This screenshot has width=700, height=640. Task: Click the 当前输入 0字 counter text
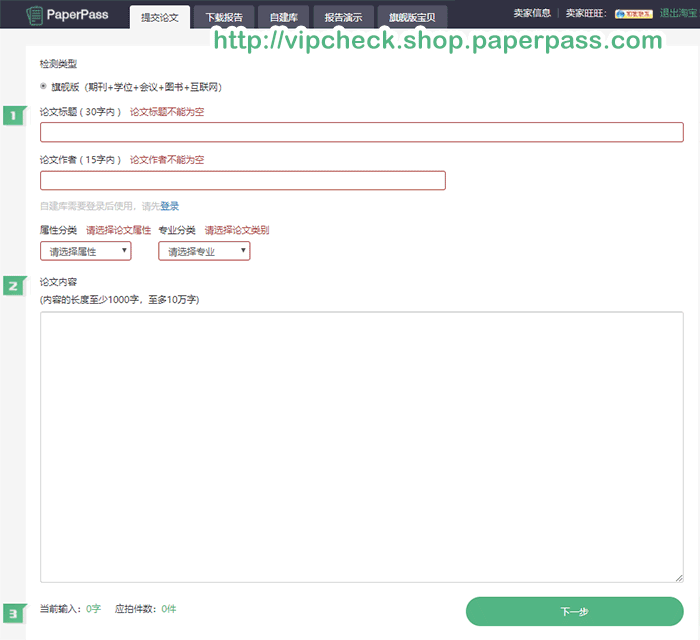[x=71, y=609]
